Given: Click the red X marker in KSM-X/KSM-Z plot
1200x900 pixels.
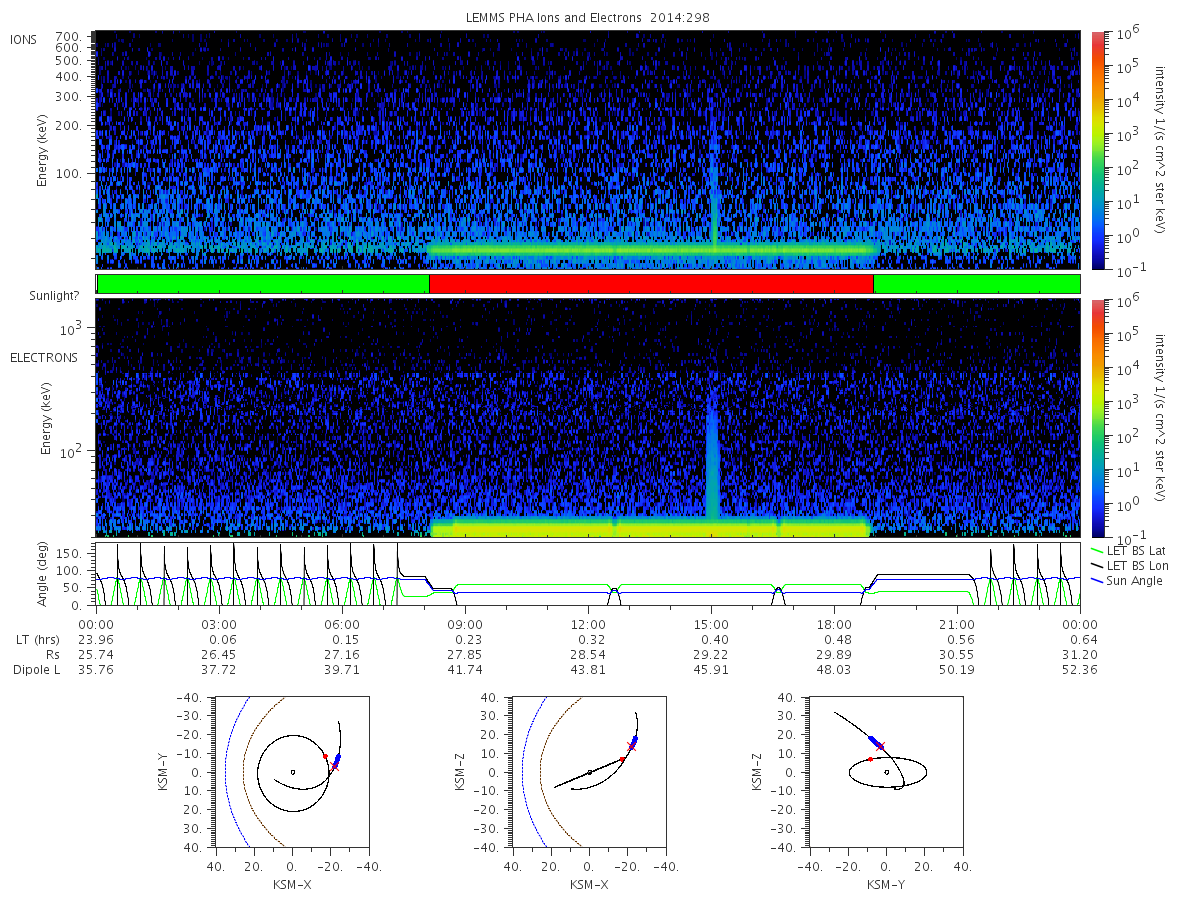Looking at the screenshot, I should [631, 746].
